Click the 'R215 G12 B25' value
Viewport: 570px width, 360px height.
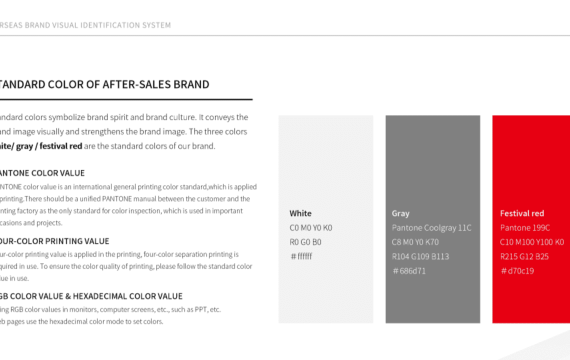pyautogui.click(x=524, y=257)
